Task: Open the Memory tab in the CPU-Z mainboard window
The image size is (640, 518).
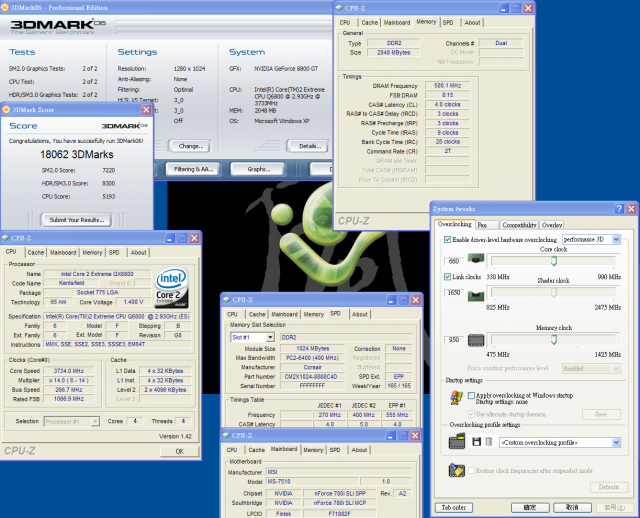Action: click(x=313, y=450)
